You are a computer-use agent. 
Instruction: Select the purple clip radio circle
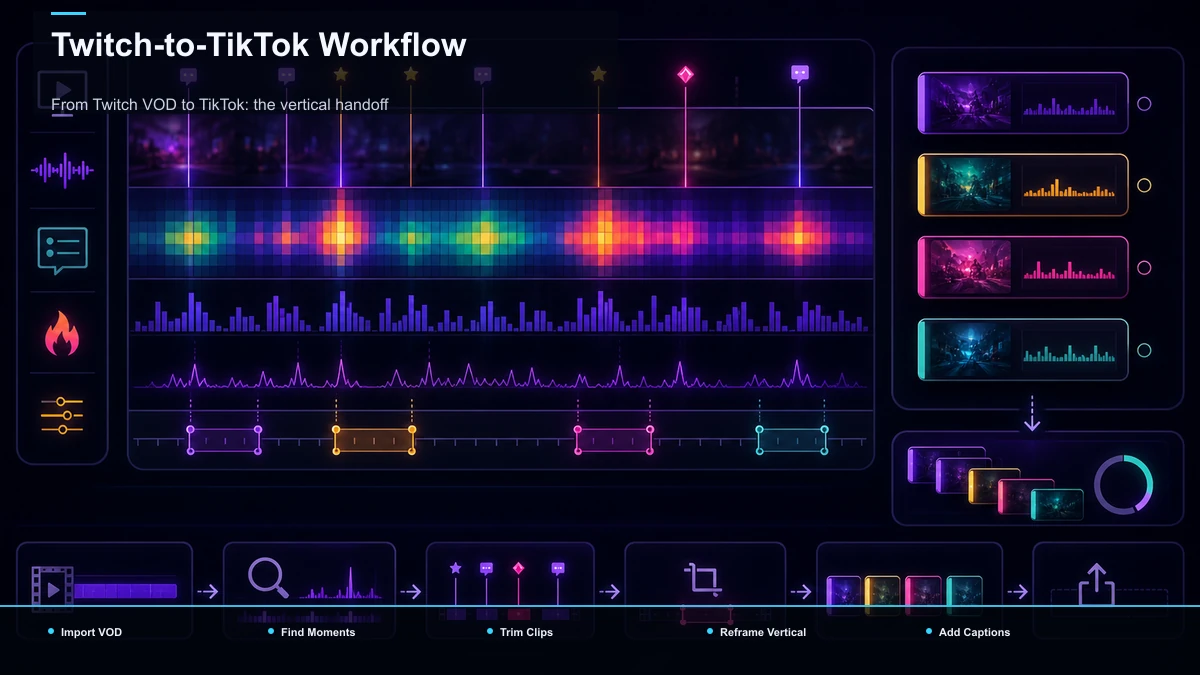tap(1144, 103)
